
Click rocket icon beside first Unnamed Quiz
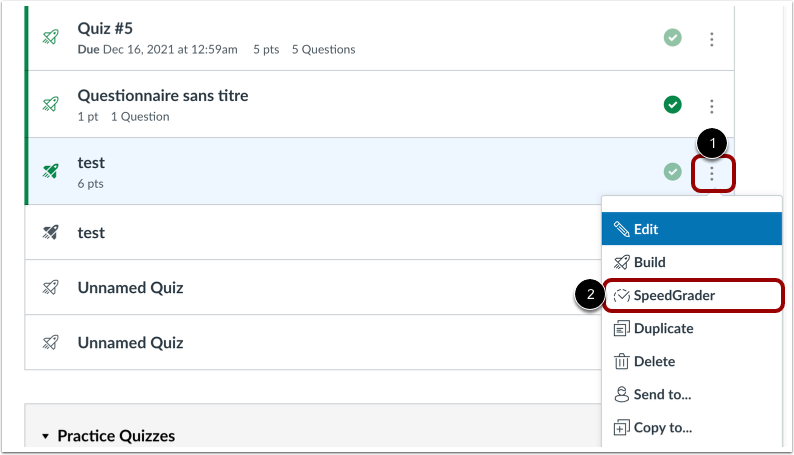tap(50, 288)
